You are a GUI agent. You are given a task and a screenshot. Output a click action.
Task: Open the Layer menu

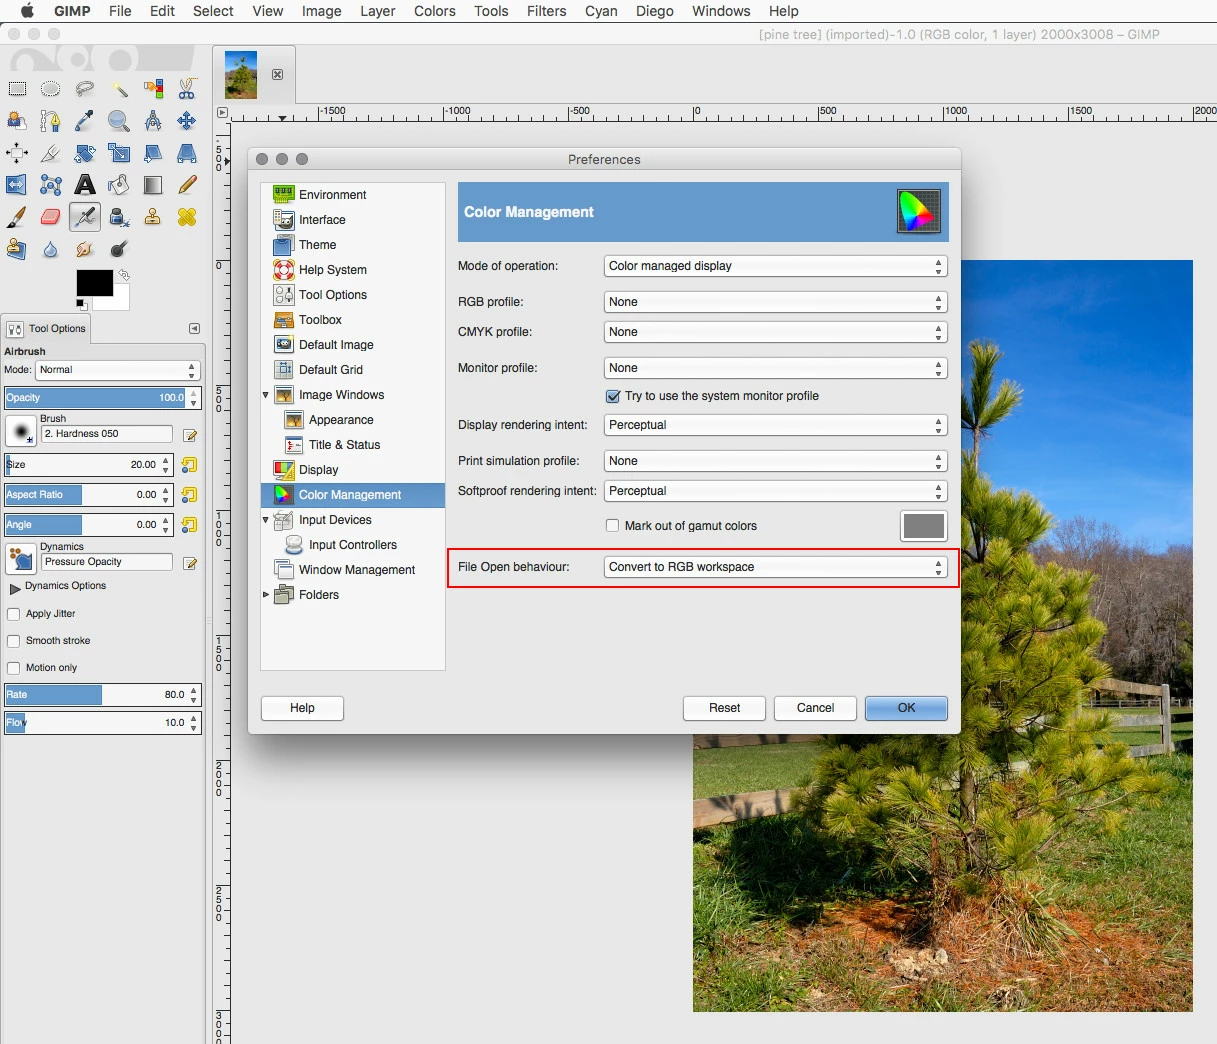pyautogui.click(x=377, y=11)
